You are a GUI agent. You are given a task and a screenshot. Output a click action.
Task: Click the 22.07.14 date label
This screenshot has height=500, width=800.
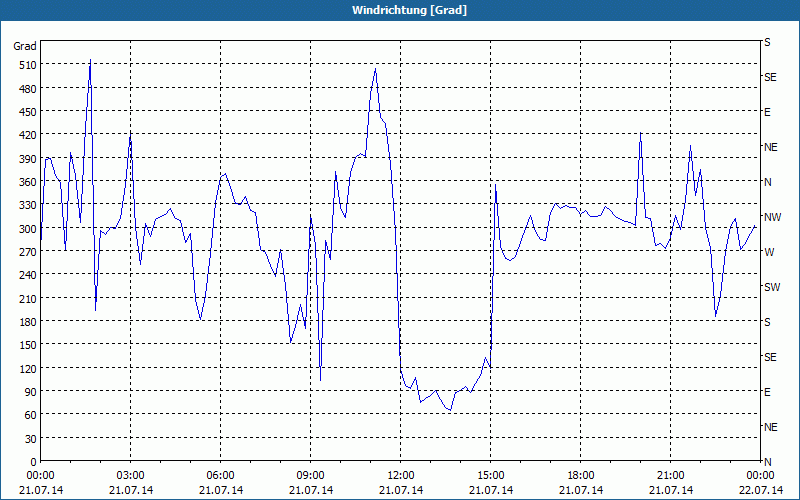pos(761,490)
